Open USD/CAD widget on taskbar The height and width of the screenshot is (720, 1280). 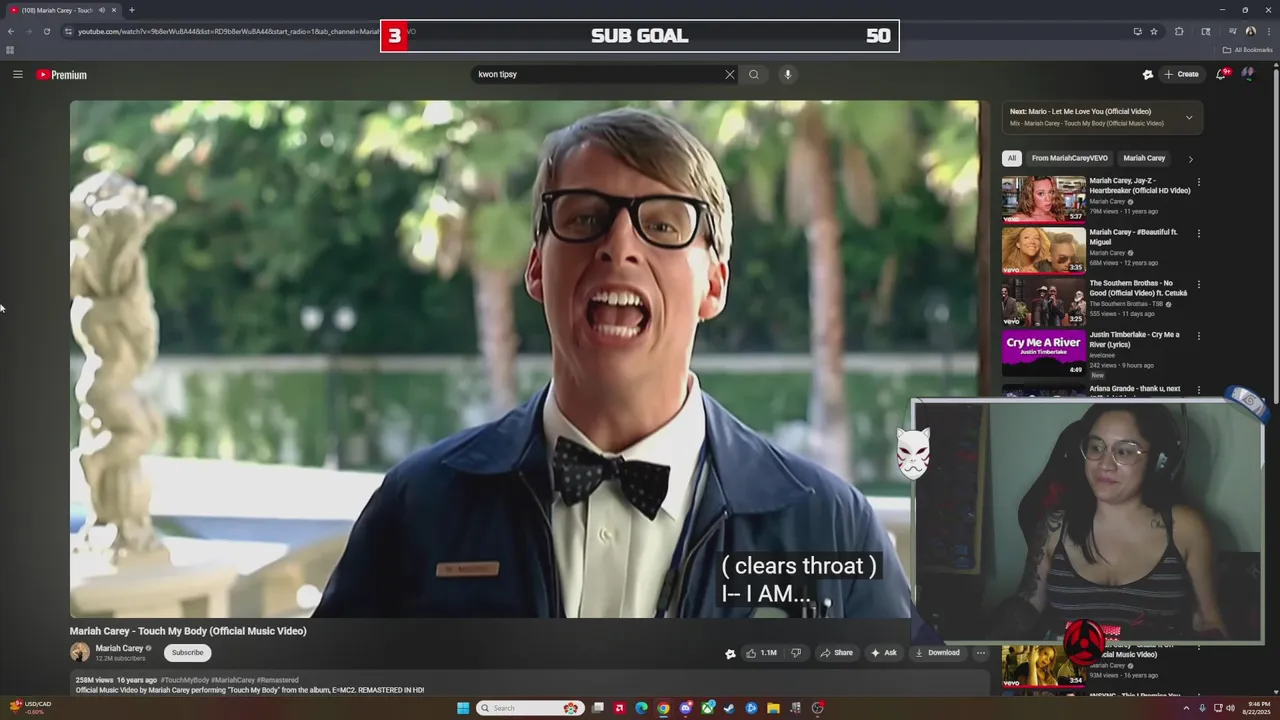pyautogui.click(x=30, y=707)
